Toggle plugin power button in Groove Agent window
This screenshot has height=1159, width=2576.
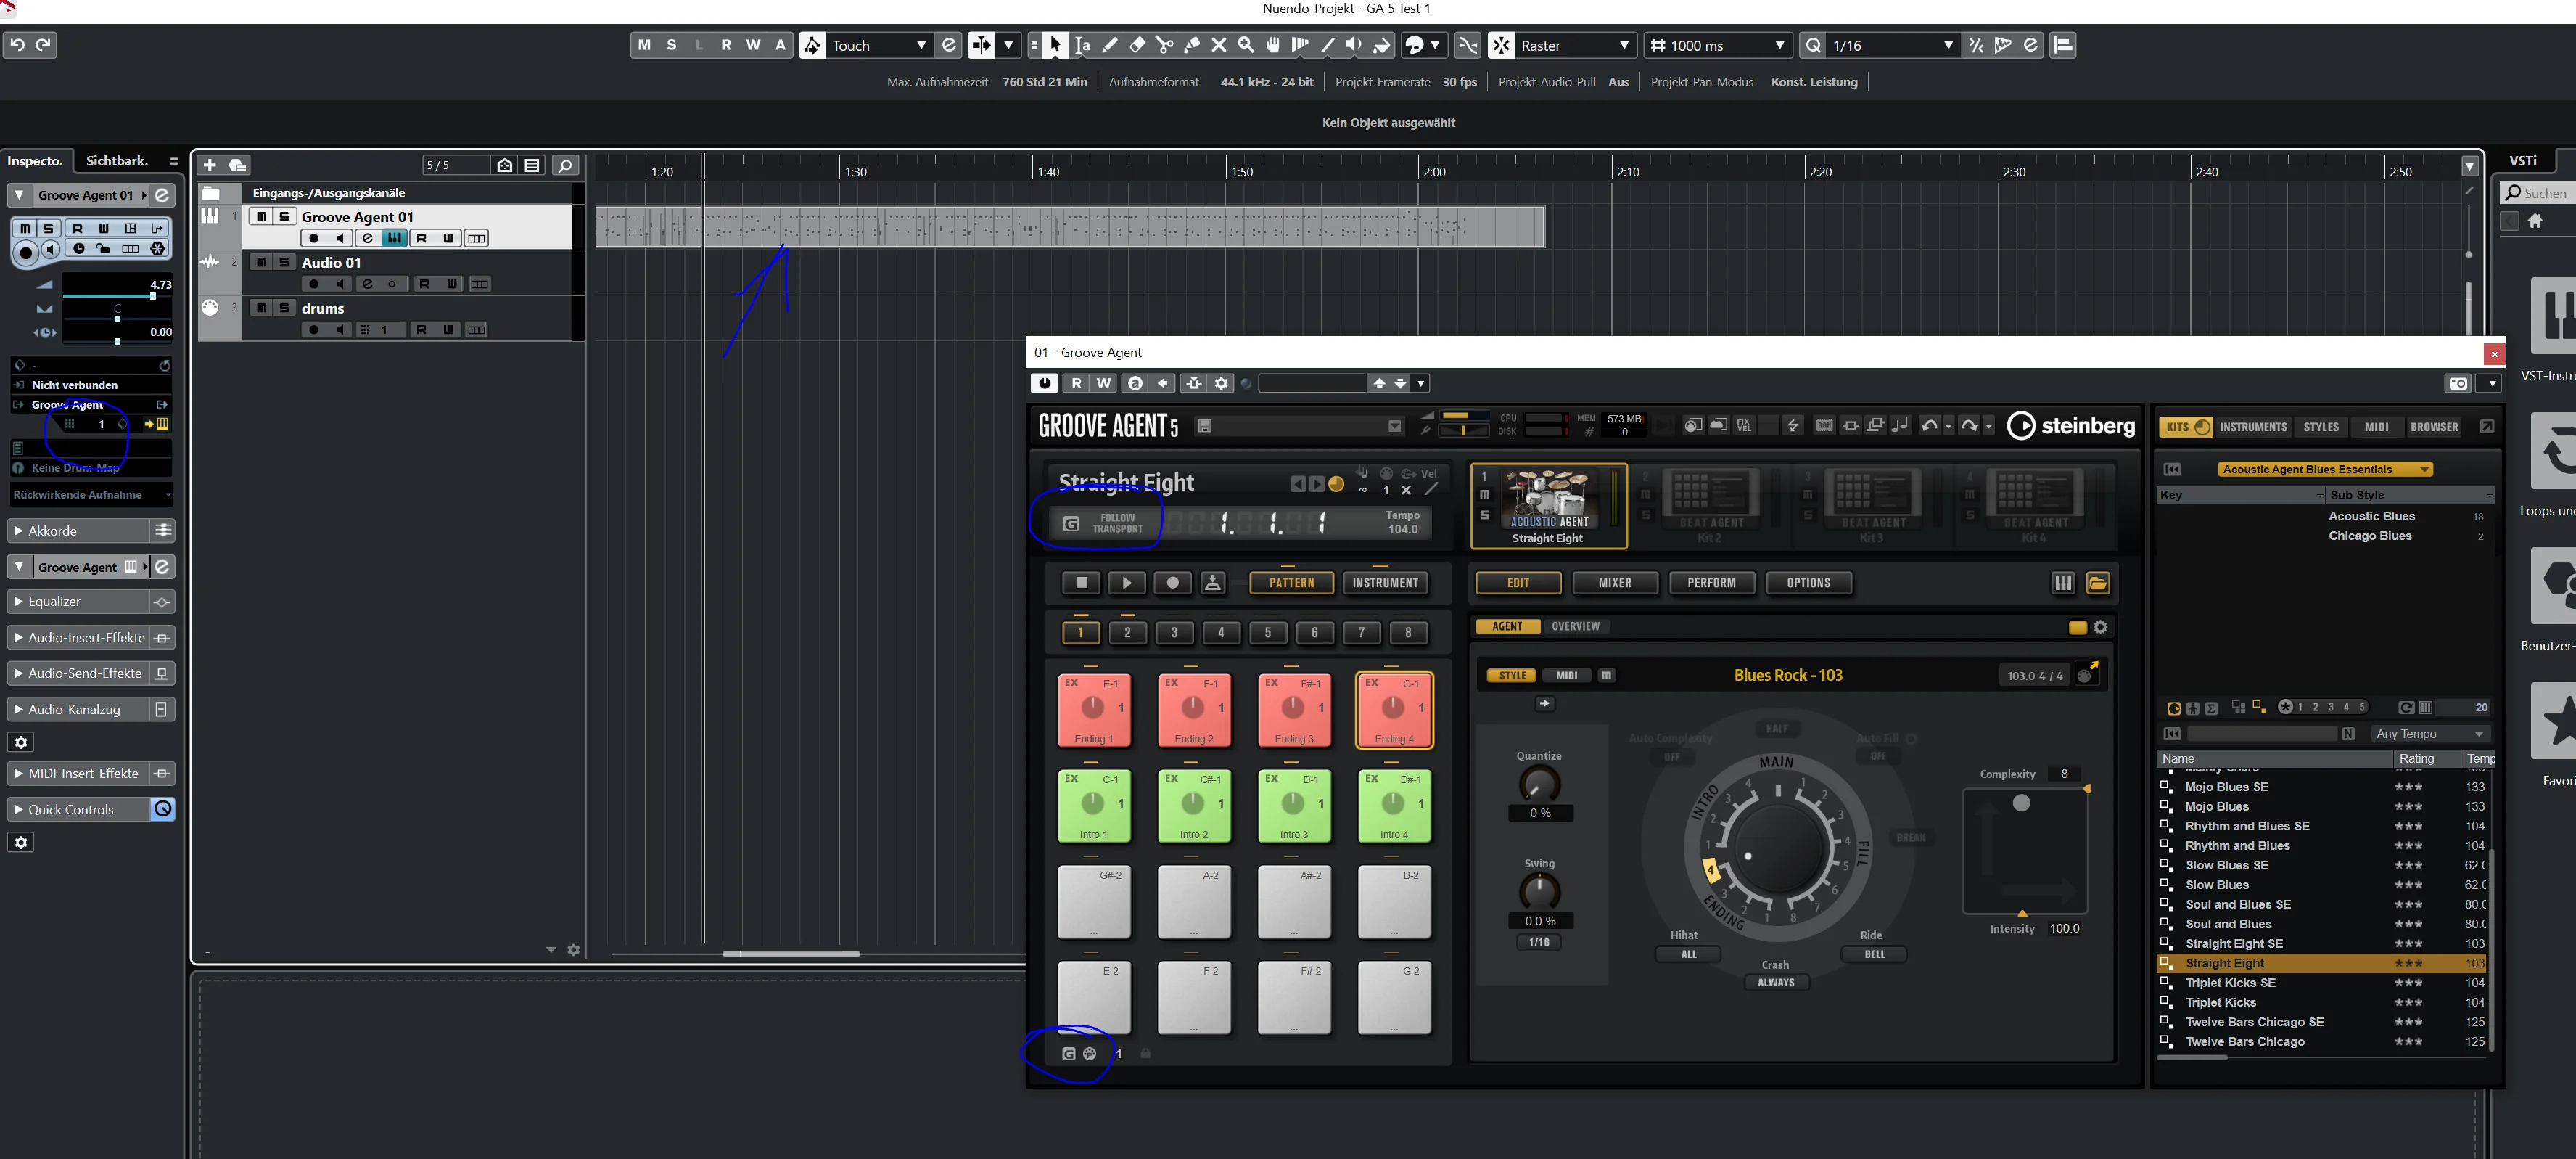[1044, 383]
